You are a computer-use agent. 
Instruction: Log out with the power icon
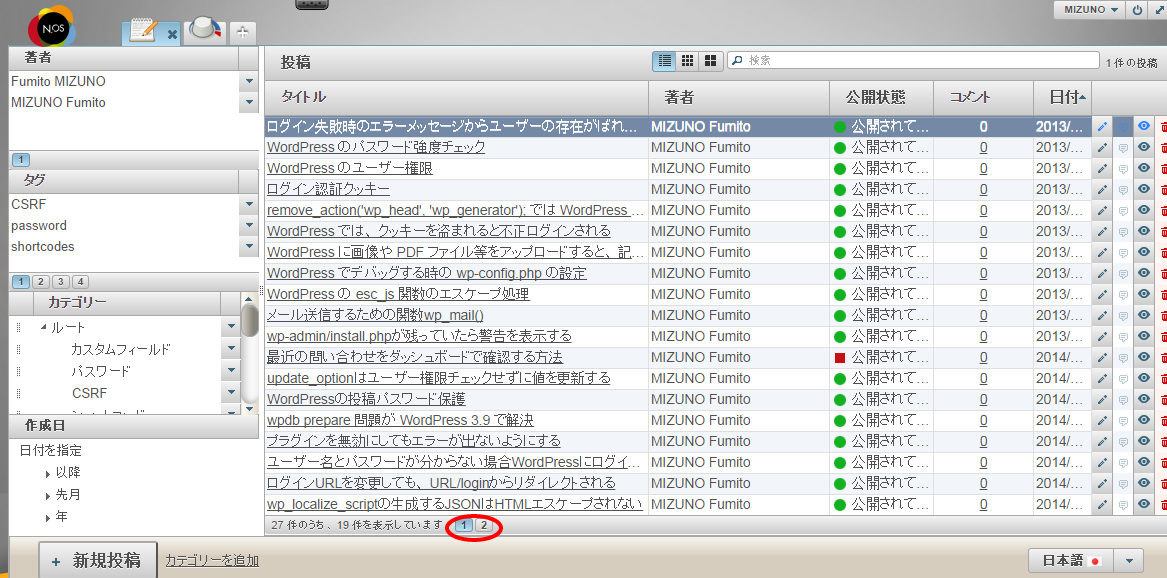pos(1137,10)
